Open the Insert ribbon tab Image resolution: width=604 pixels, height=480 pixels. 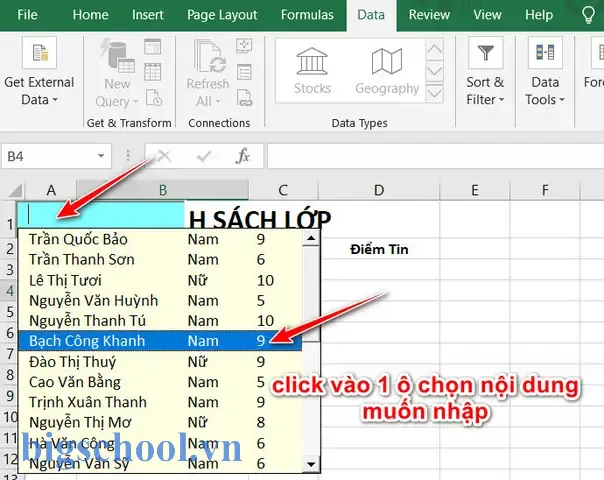click(x=148, y=15)
